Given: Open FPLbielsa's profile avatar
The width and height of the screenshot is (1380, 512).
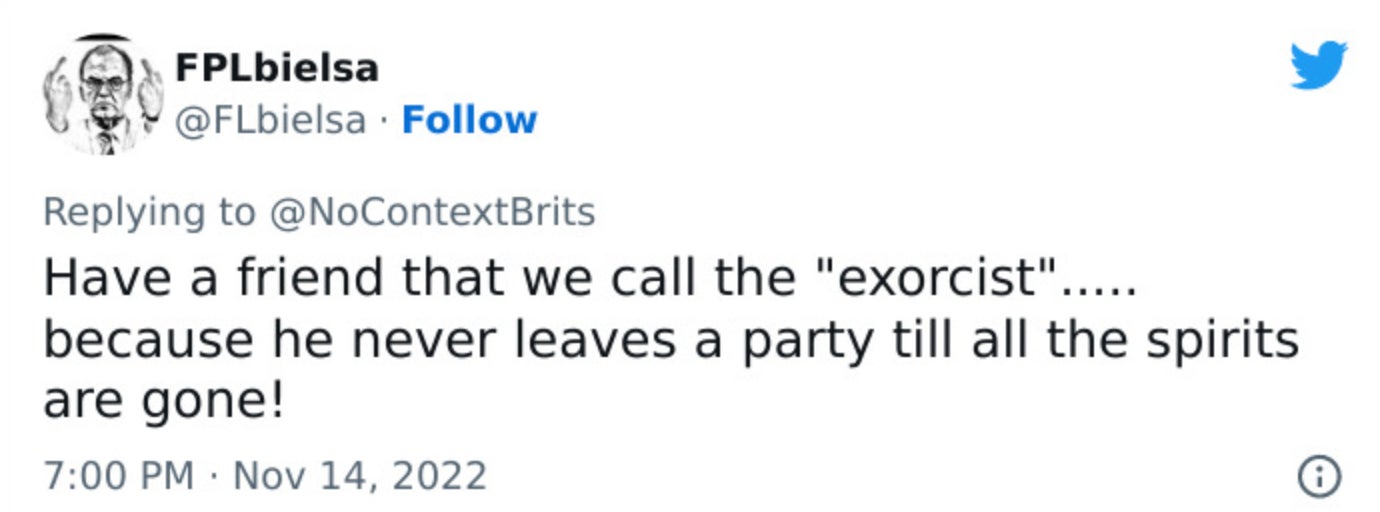Looking at the screenshot, I should pos(103,96).
